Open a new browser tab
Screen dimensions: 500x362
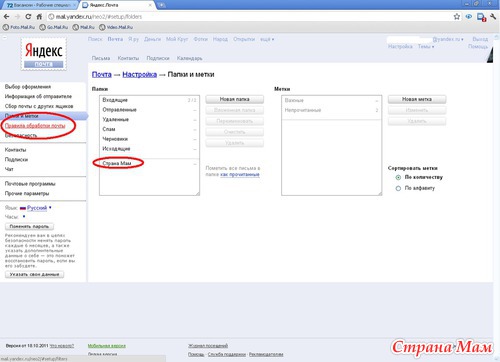tap(162, 5)
